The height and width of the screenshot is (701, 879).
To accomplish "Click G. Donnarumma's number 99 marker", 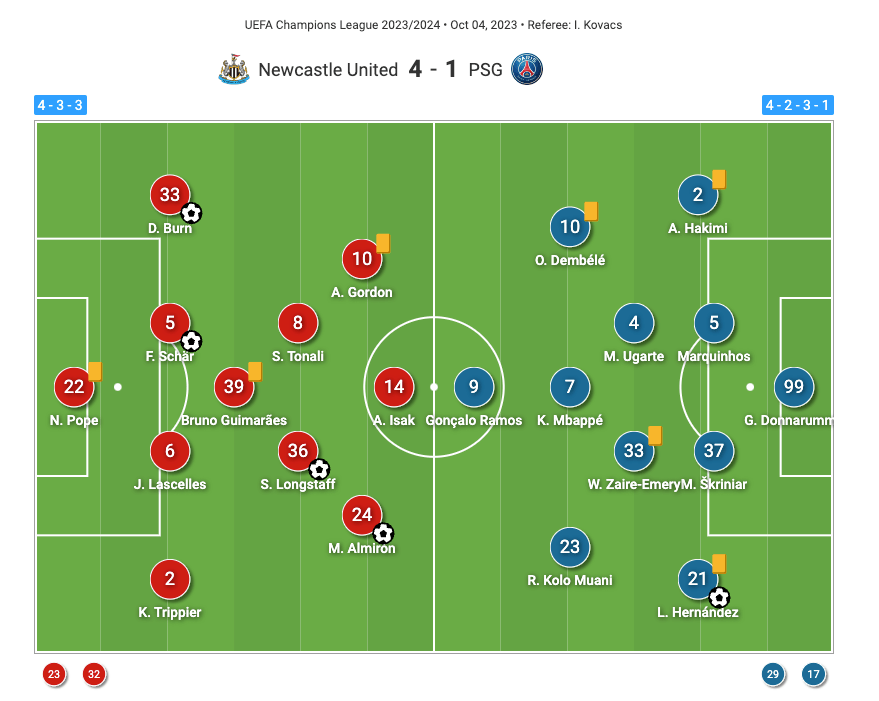I will [794, 387].
